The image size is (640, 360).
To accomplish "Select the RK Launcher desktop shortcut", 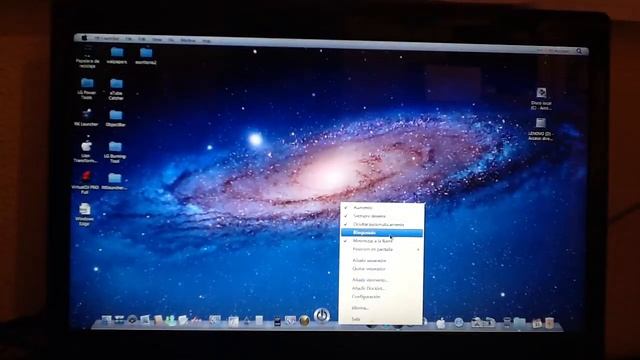I will click(86, 117).
